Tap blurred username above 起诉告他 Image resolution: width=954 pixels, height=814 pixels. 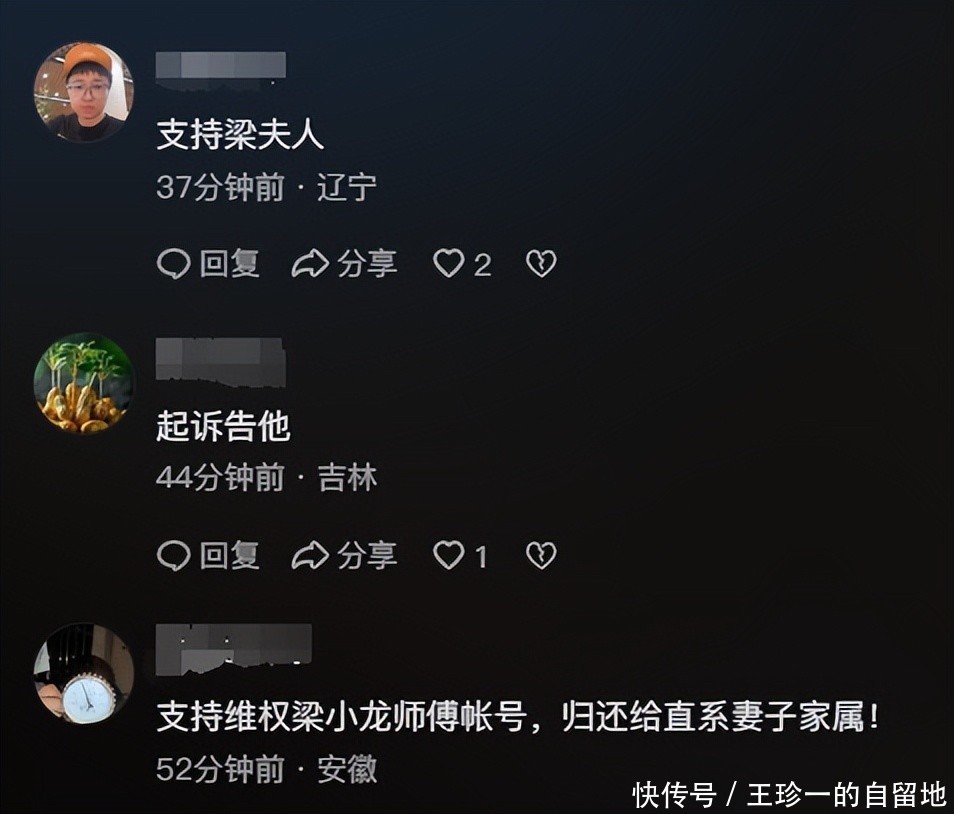click(220, 362)
